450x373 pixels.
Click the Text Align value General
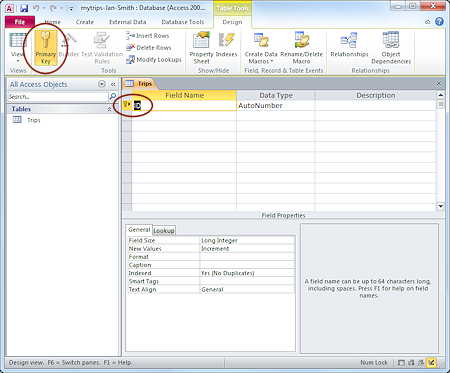coord(247,289)
